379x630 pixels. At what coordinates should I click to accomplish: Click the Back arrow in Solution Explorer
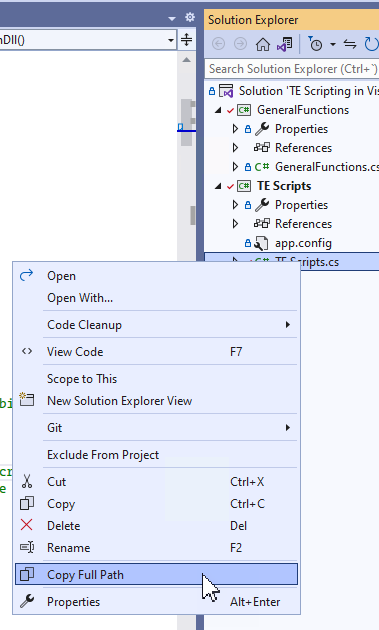click(x=218, y=44)
